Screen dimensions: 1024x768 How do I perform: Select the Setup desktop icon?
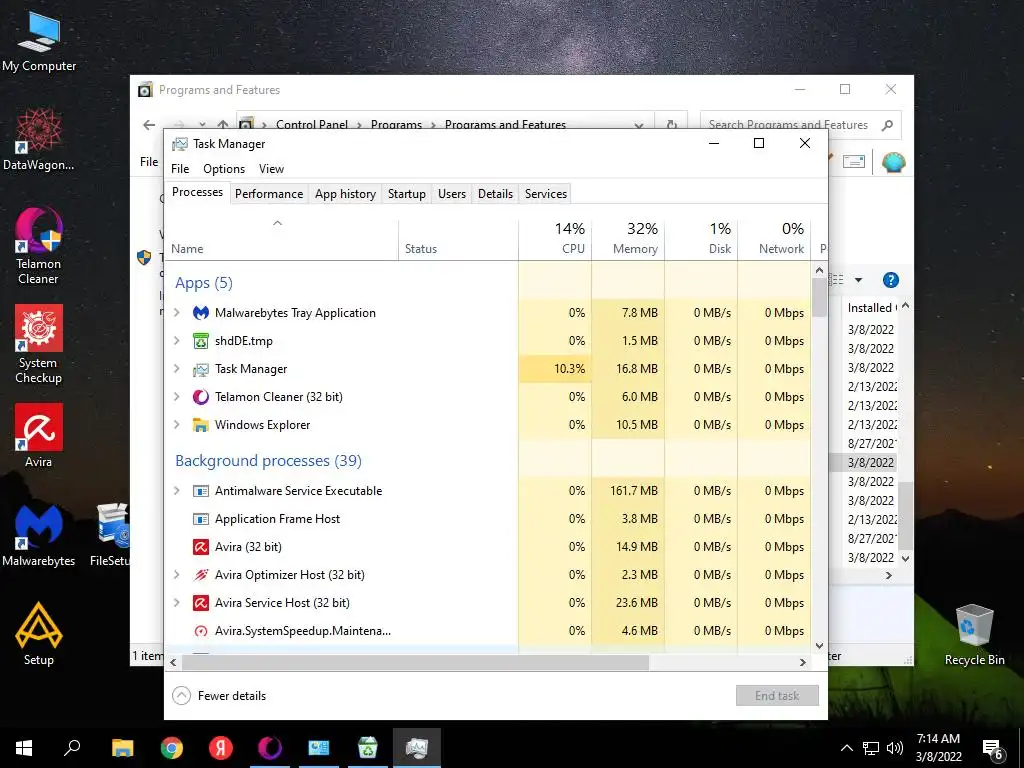click(39, 633)
